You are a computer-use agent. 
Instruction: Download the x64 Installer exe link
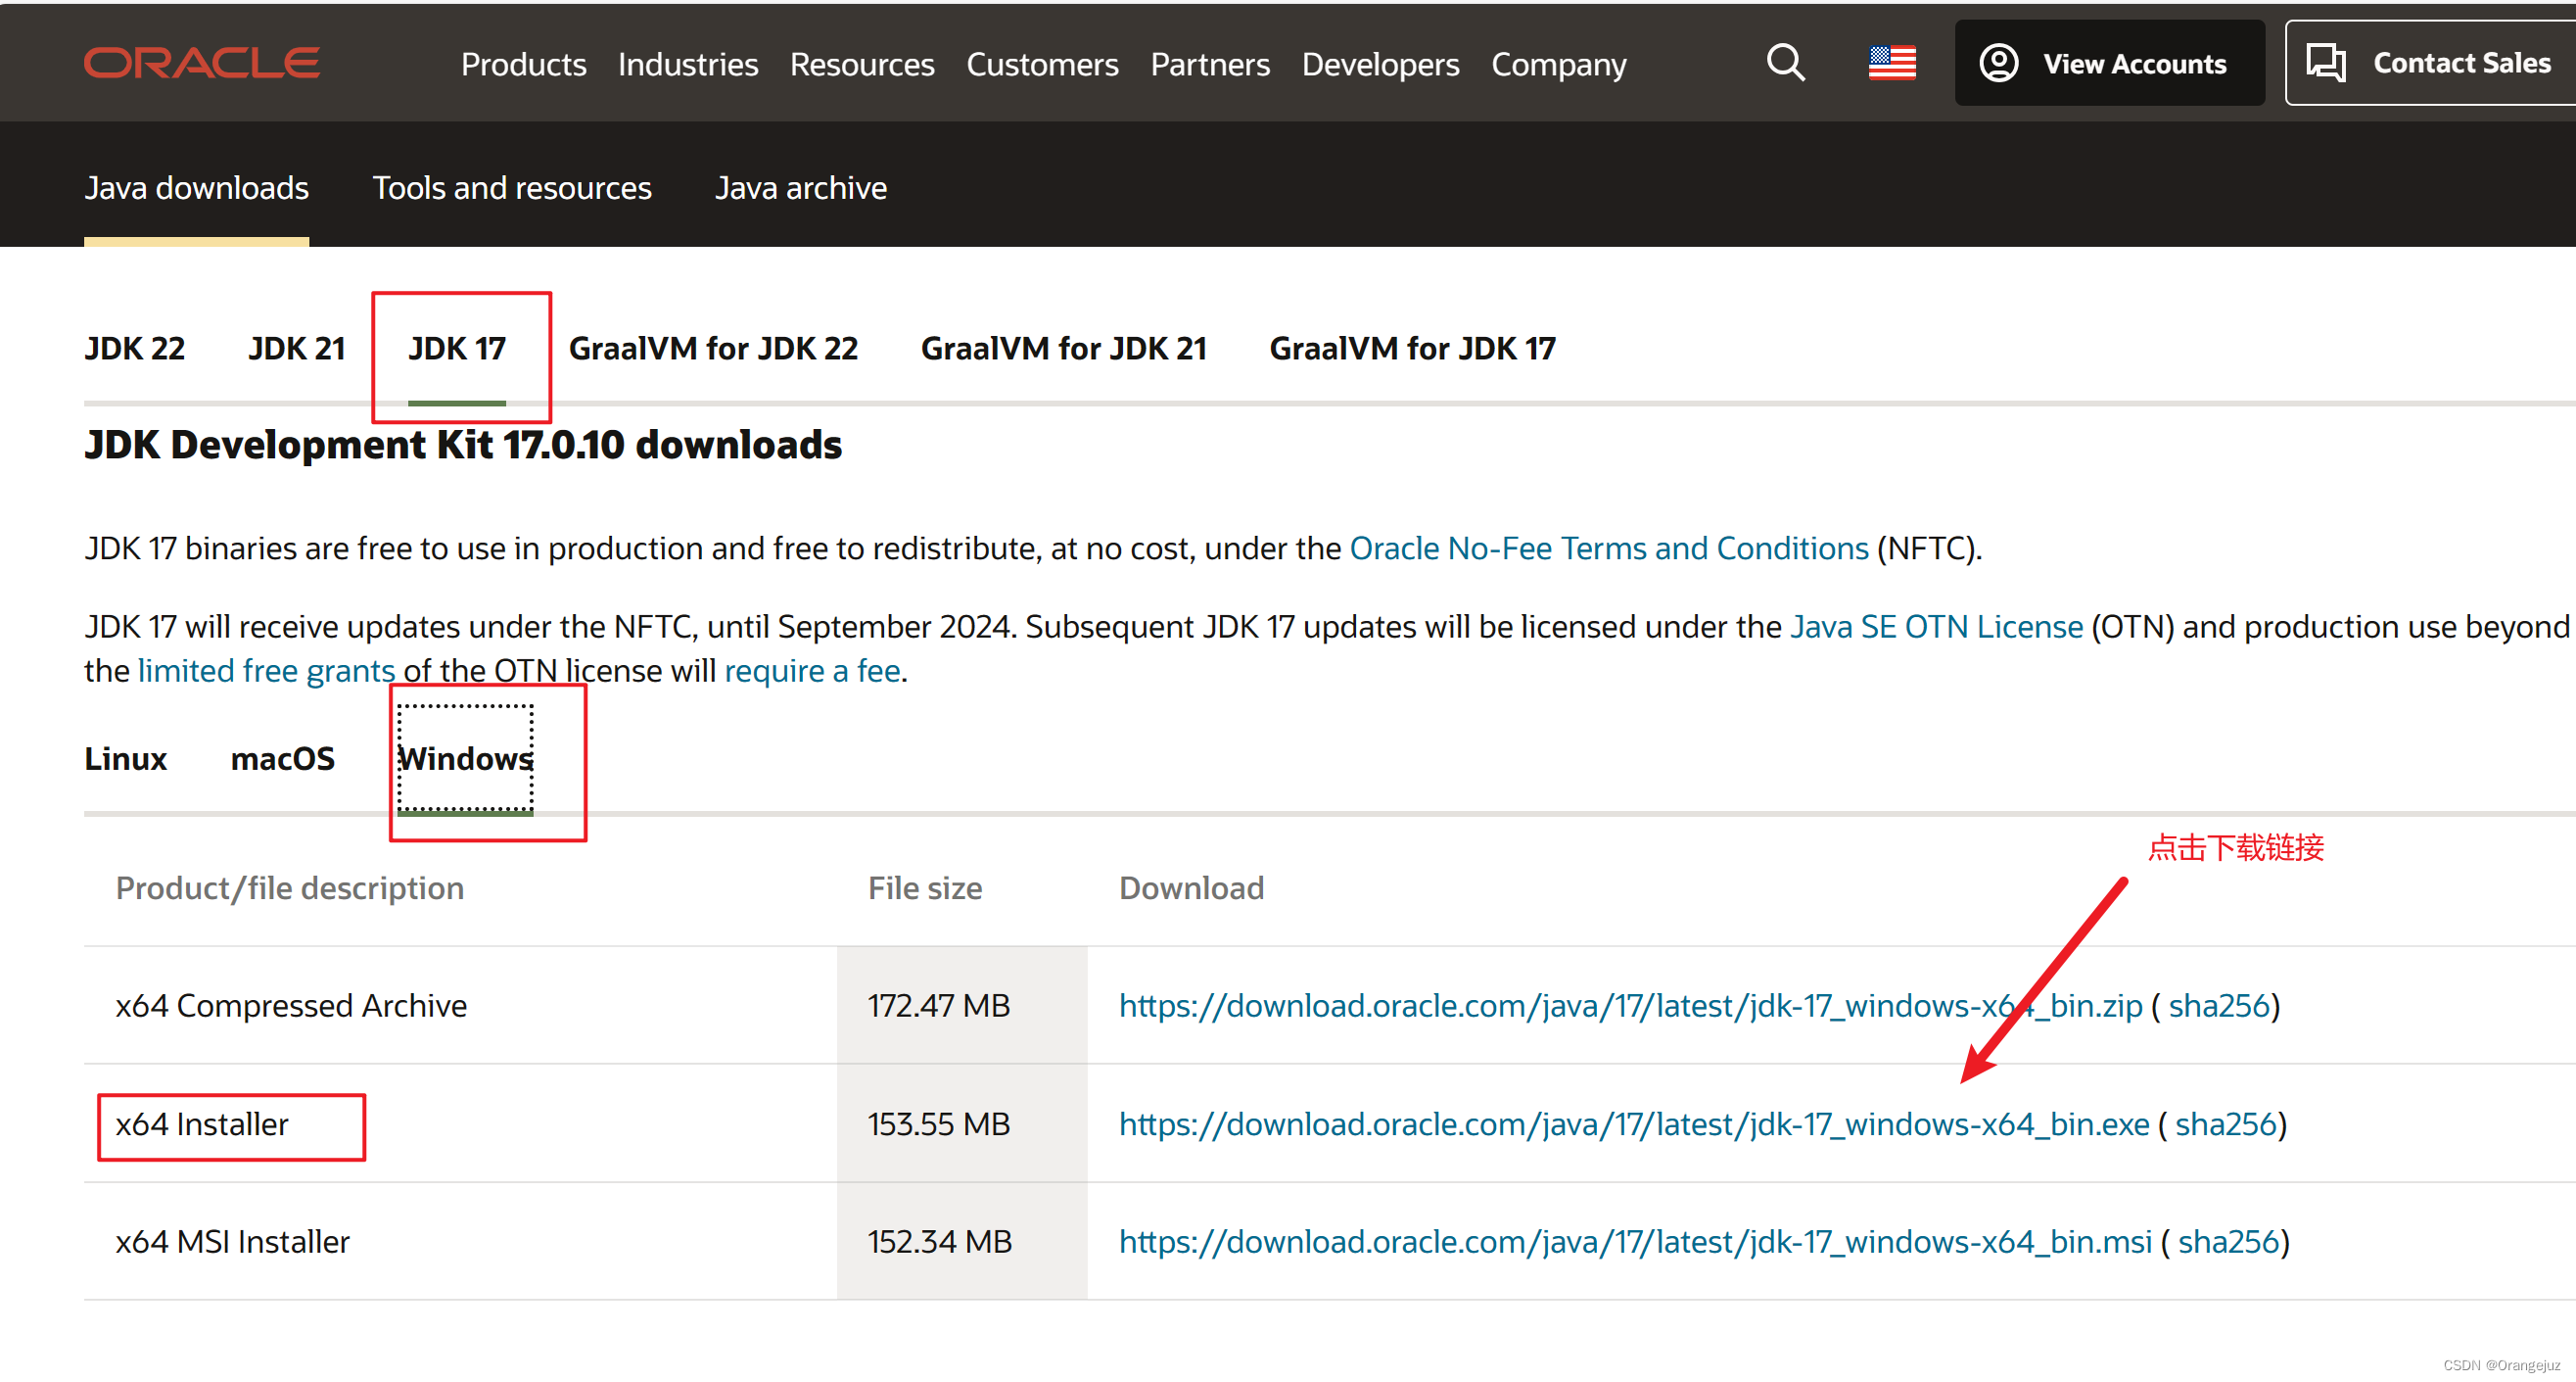coord(1633,1124)
